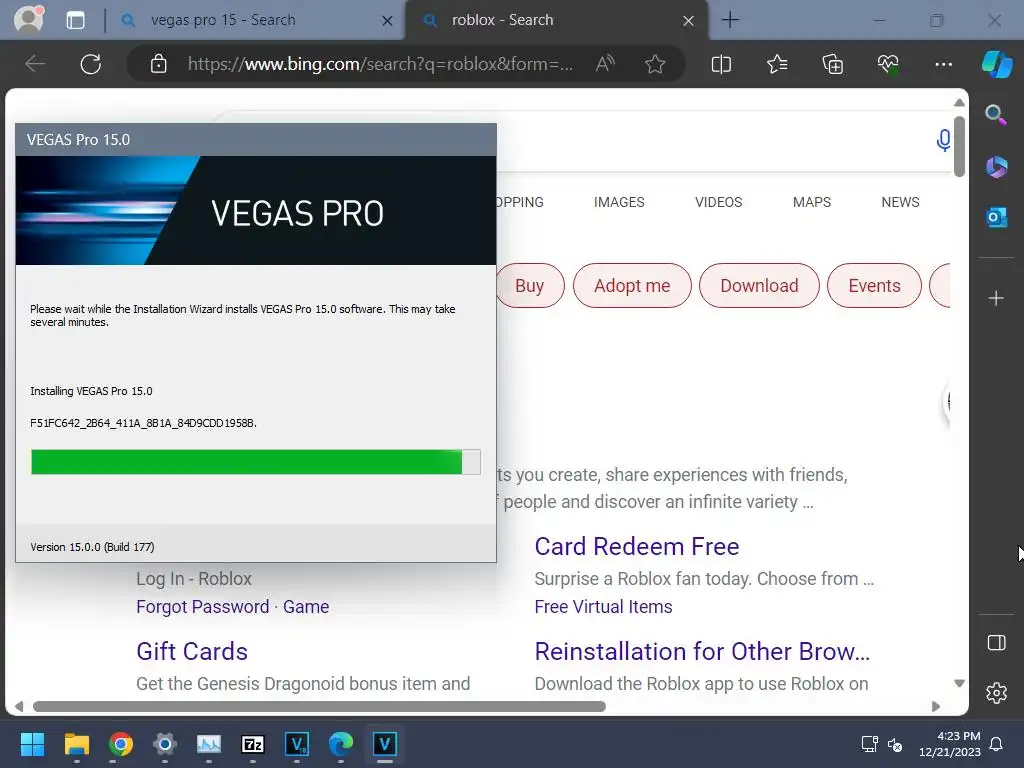The width and height of the screenshot is (1024, 768).
Task: Open the tab actions menu icon
Action: click(x=75, y=20)
